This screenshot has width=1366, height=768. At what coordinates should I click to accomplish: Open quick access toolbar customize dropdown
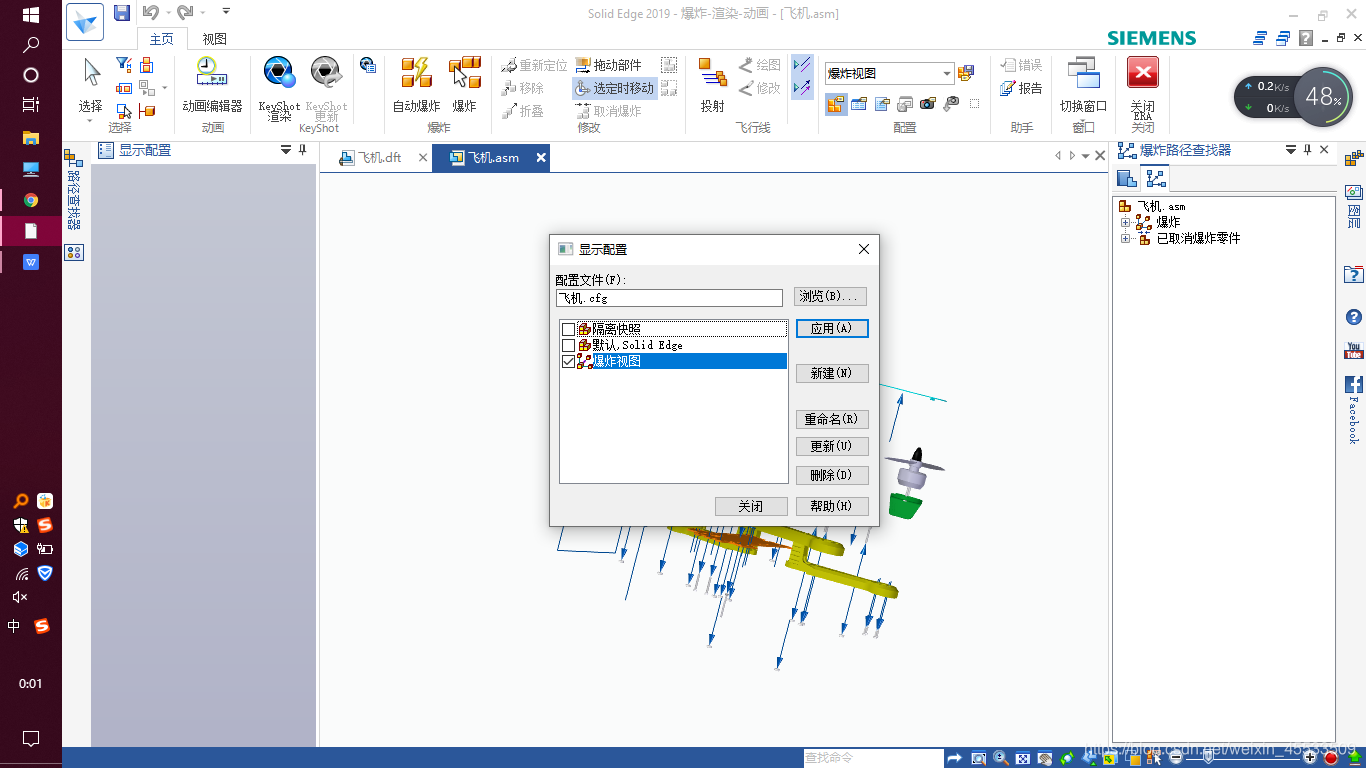coord(226,12)
